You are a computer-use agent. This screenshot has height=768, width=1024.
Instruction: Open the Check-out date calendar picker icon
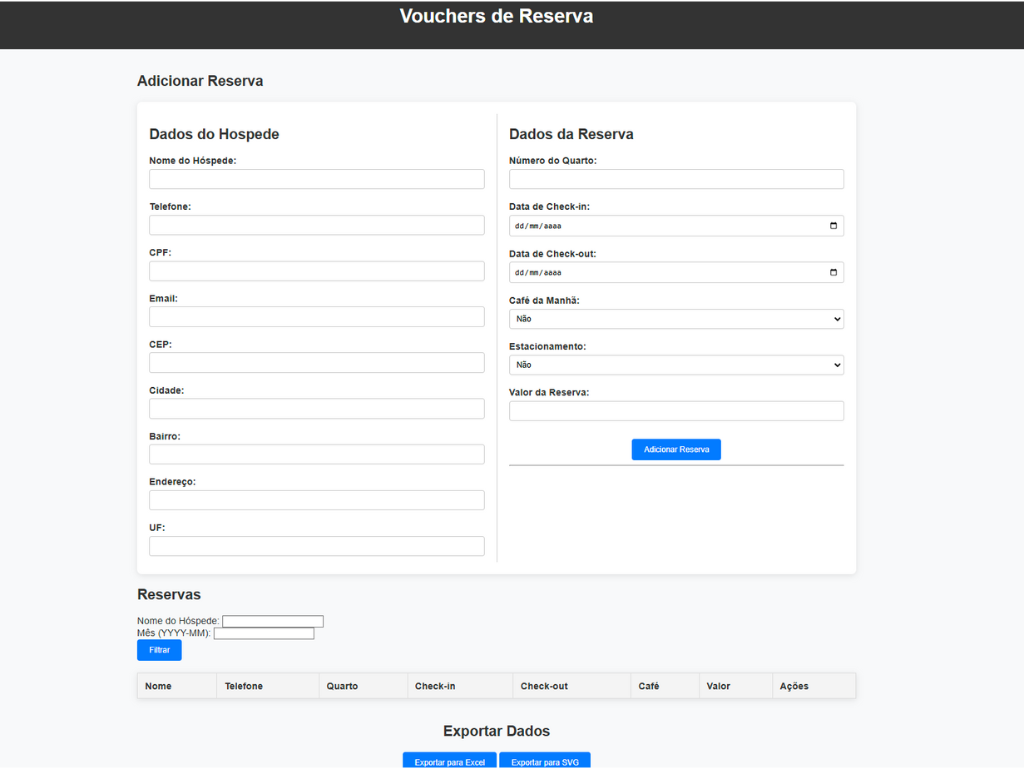pyautogui.click(x=833, y=272)
